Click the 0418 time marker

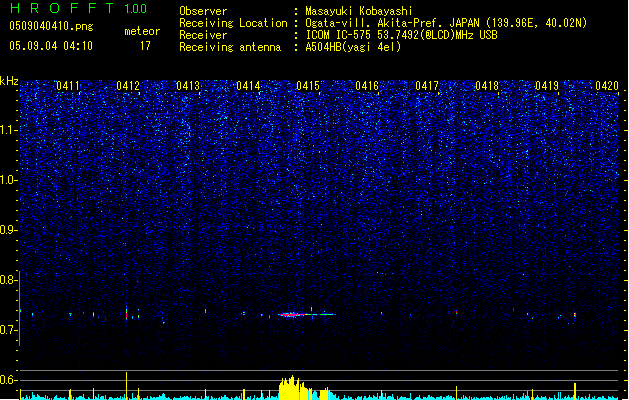[487, 86]
